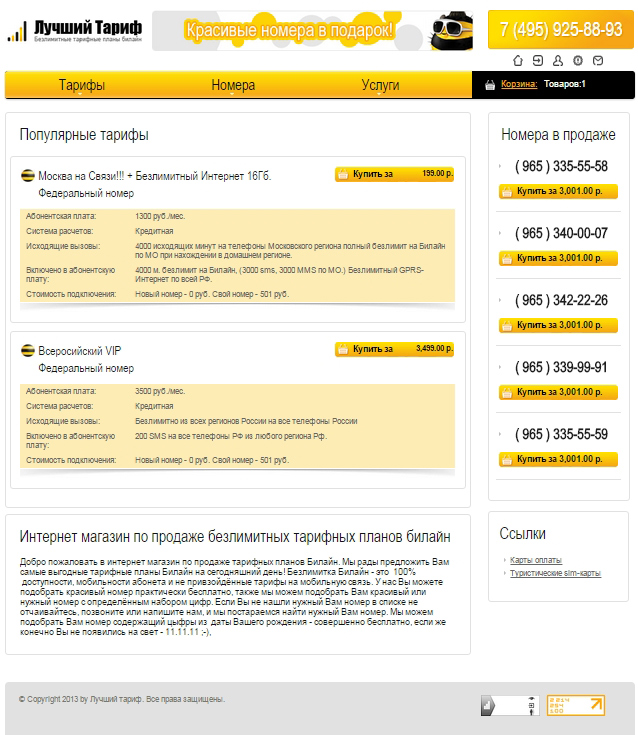Click the Интернет магазин по продаже heading
Viewport: 638px width, 735px height.
pos(235,536)
